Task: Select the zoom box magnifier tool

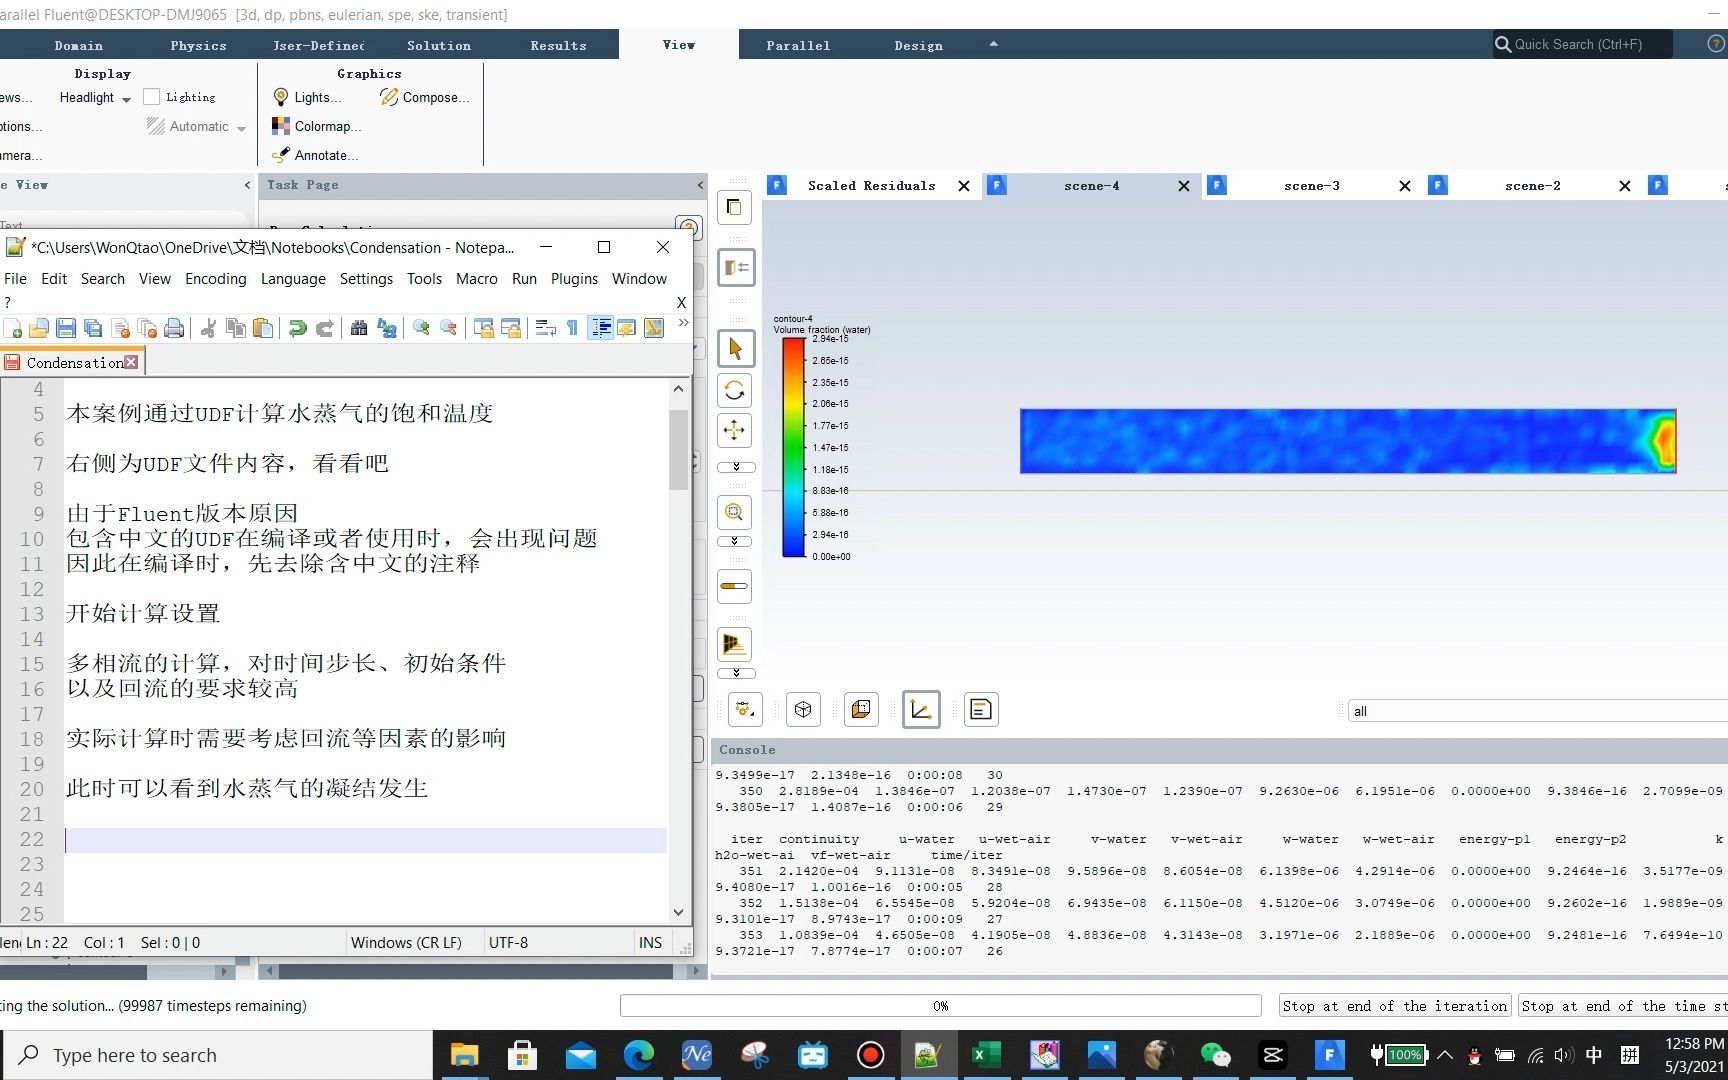Action: (x=735, y=512)
